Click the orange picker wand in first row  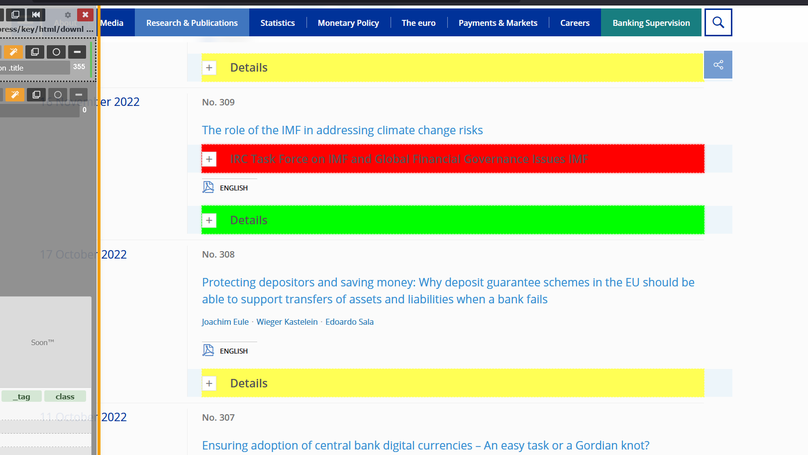coord(13,52)
